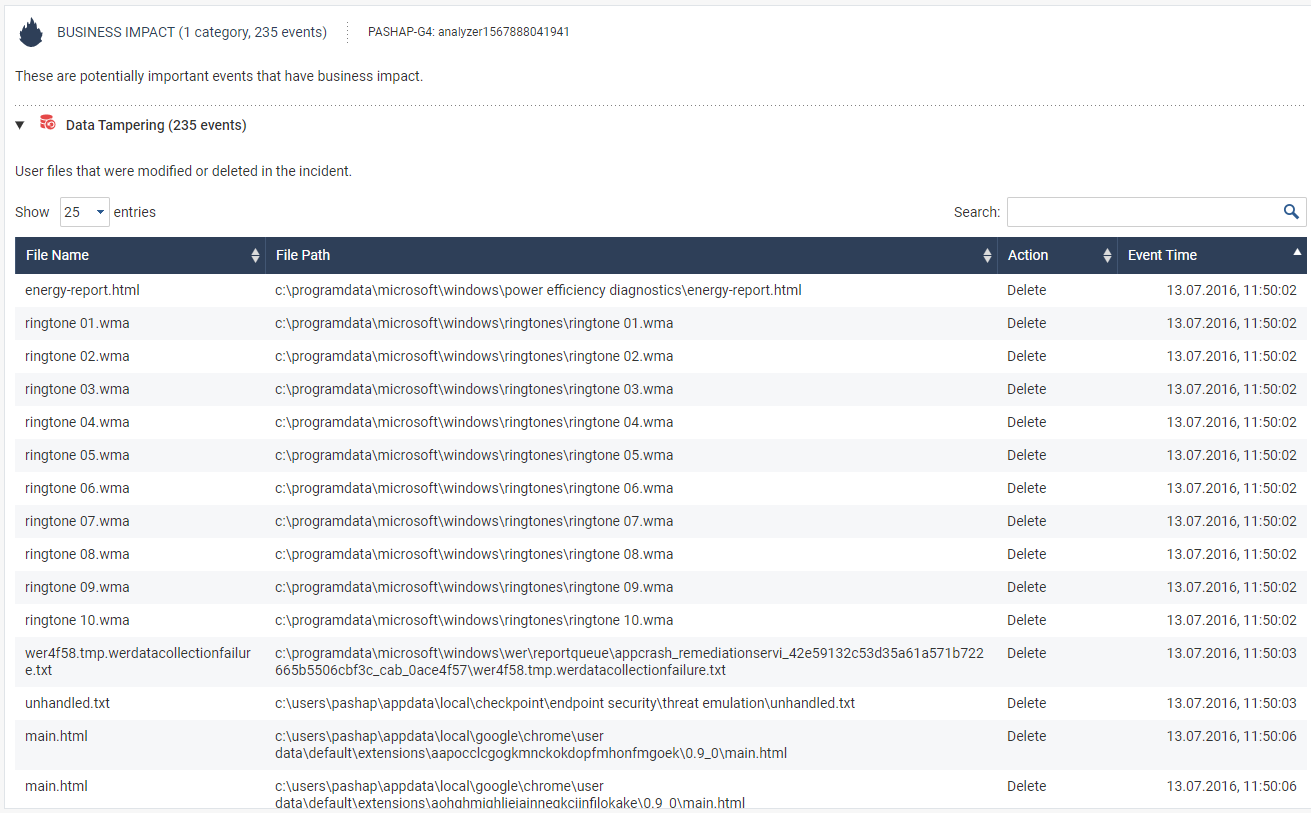Select the Data Tampering (235 events) heading
This screenshot has height=813, width=1311.
(156, 125)
